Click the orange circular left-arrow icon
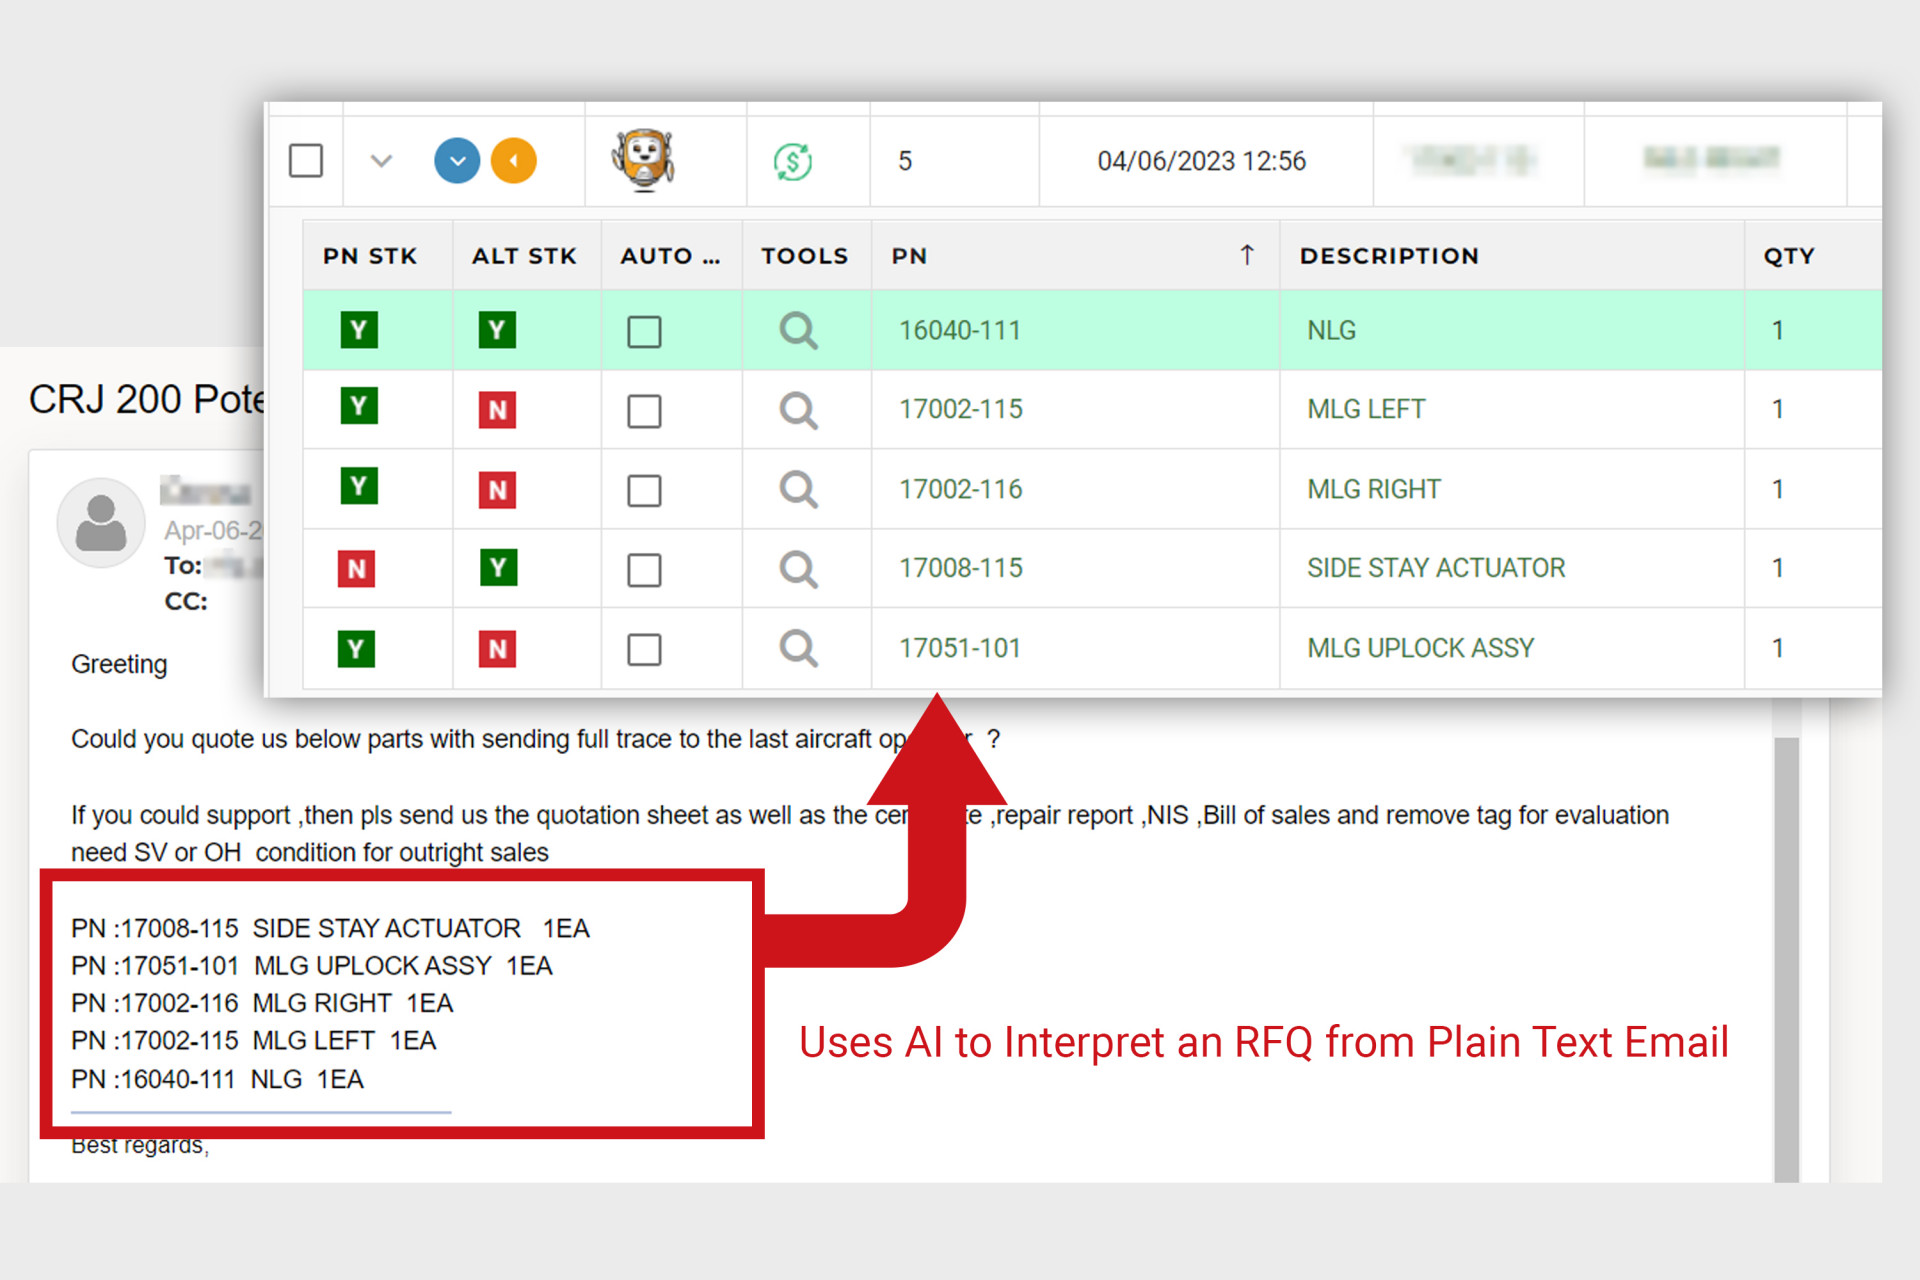The width and height of the screenshot is (1920, 1280). click(x=514, y=160)
